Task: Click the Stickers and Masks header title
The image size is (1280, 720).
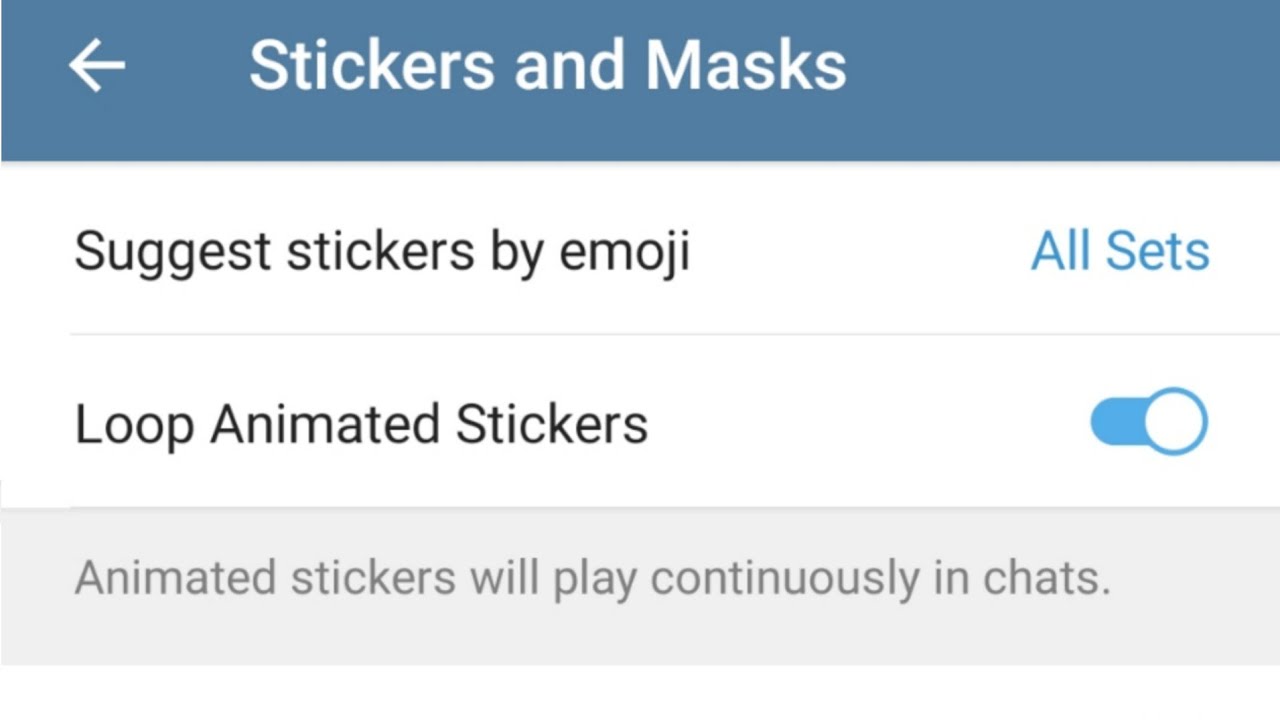Action: coord(547,66)
